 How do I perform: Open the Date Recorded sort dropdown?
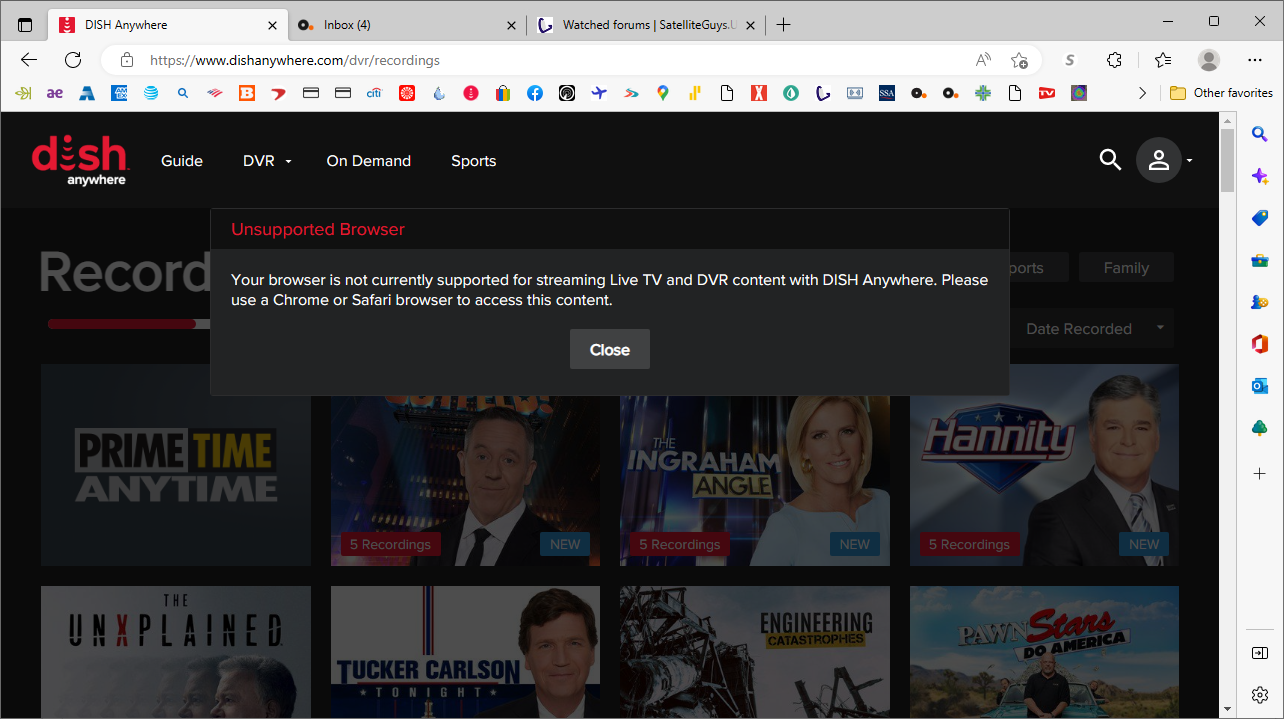(1094, 329)
